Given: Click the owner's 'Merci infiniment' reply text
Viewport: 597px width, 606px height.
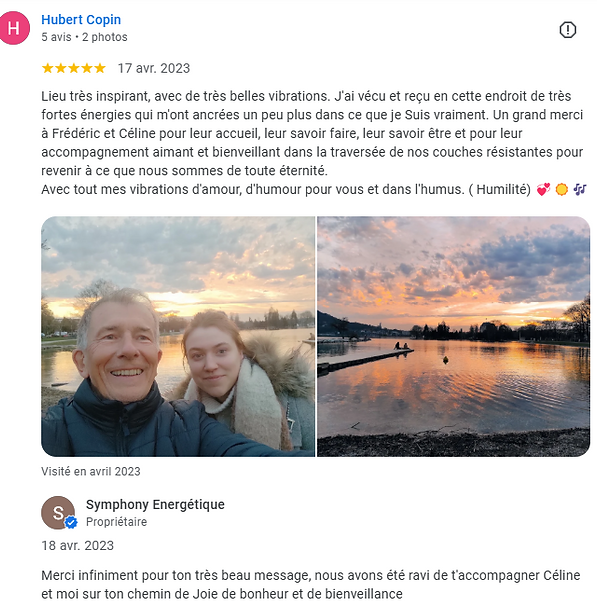Looking at the screenshot, I should (x=311, y=585).
